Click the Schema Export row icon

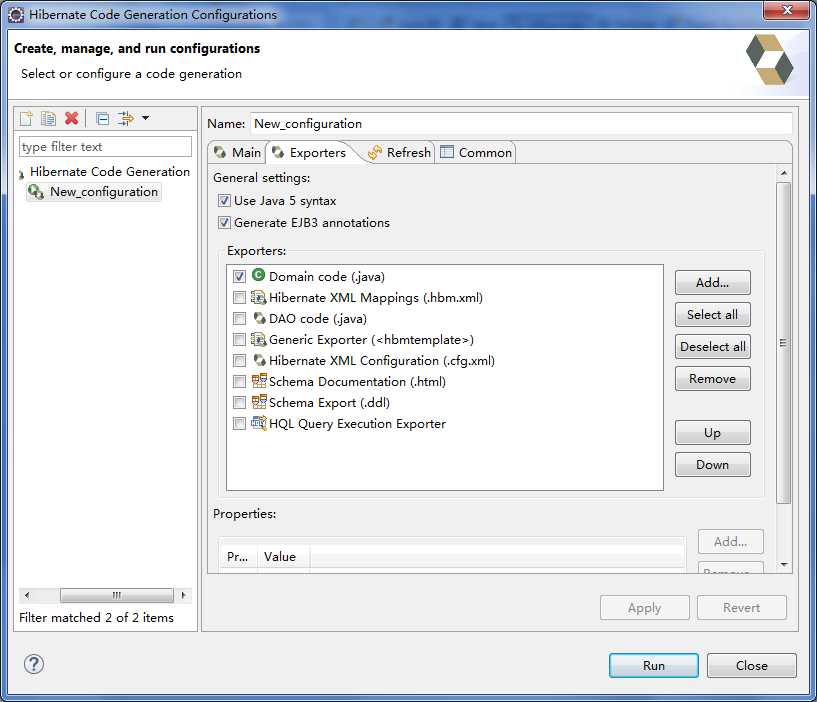tap(259, 402)
